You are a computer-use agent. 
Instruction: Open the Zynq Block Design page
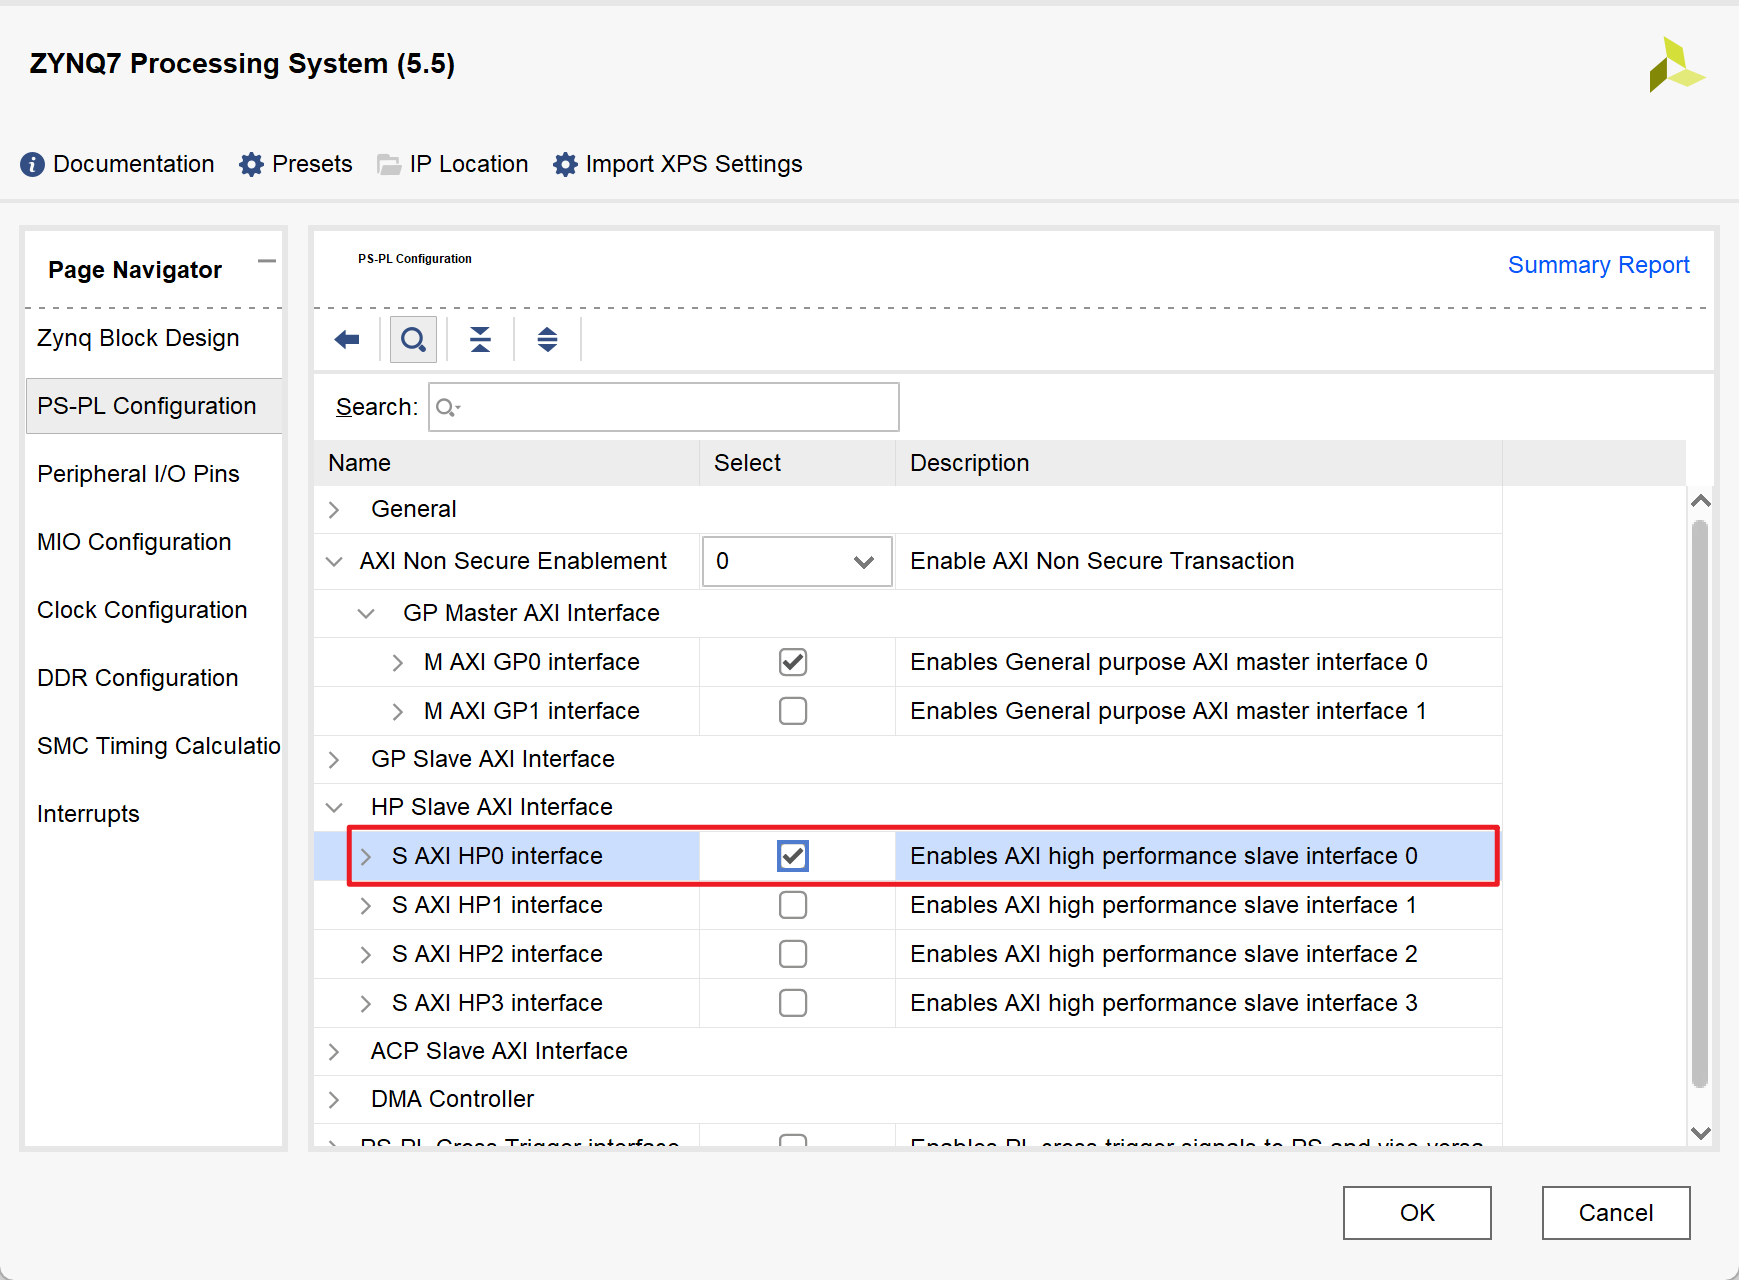(138, 338)
